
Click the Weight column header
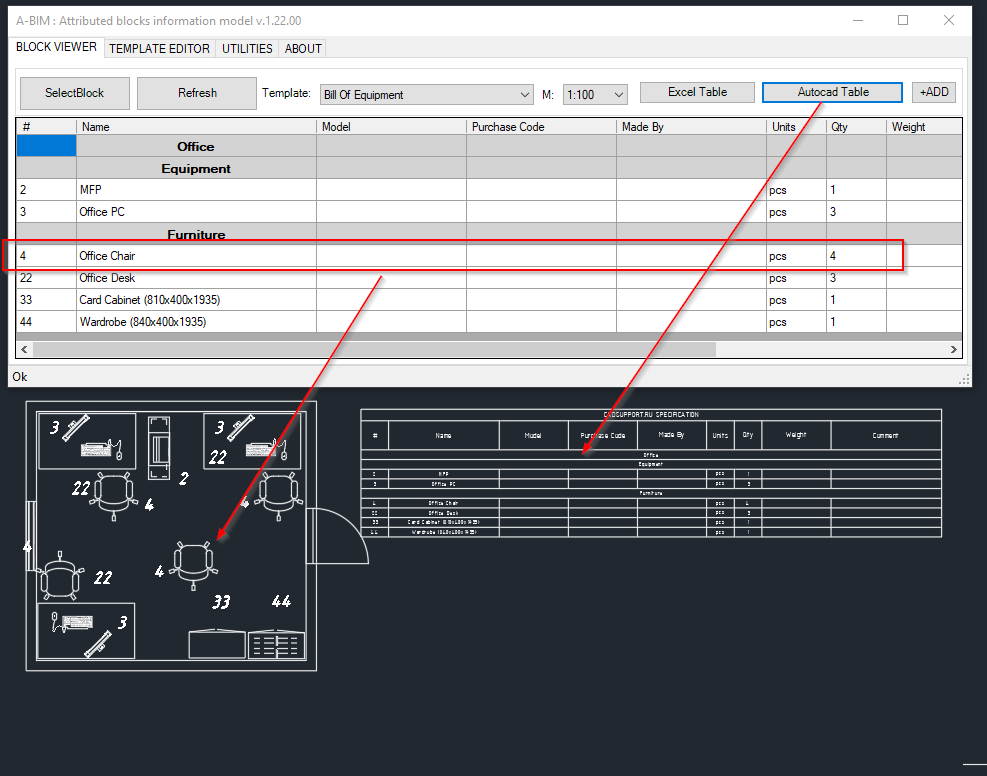[x=924, y=127]
